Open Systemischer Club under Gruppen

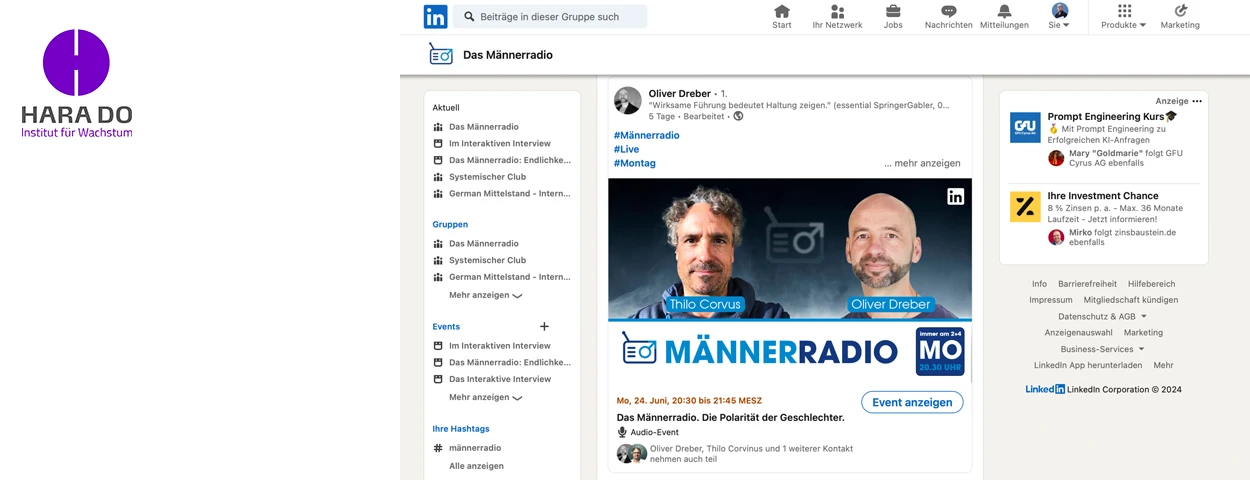487,260
